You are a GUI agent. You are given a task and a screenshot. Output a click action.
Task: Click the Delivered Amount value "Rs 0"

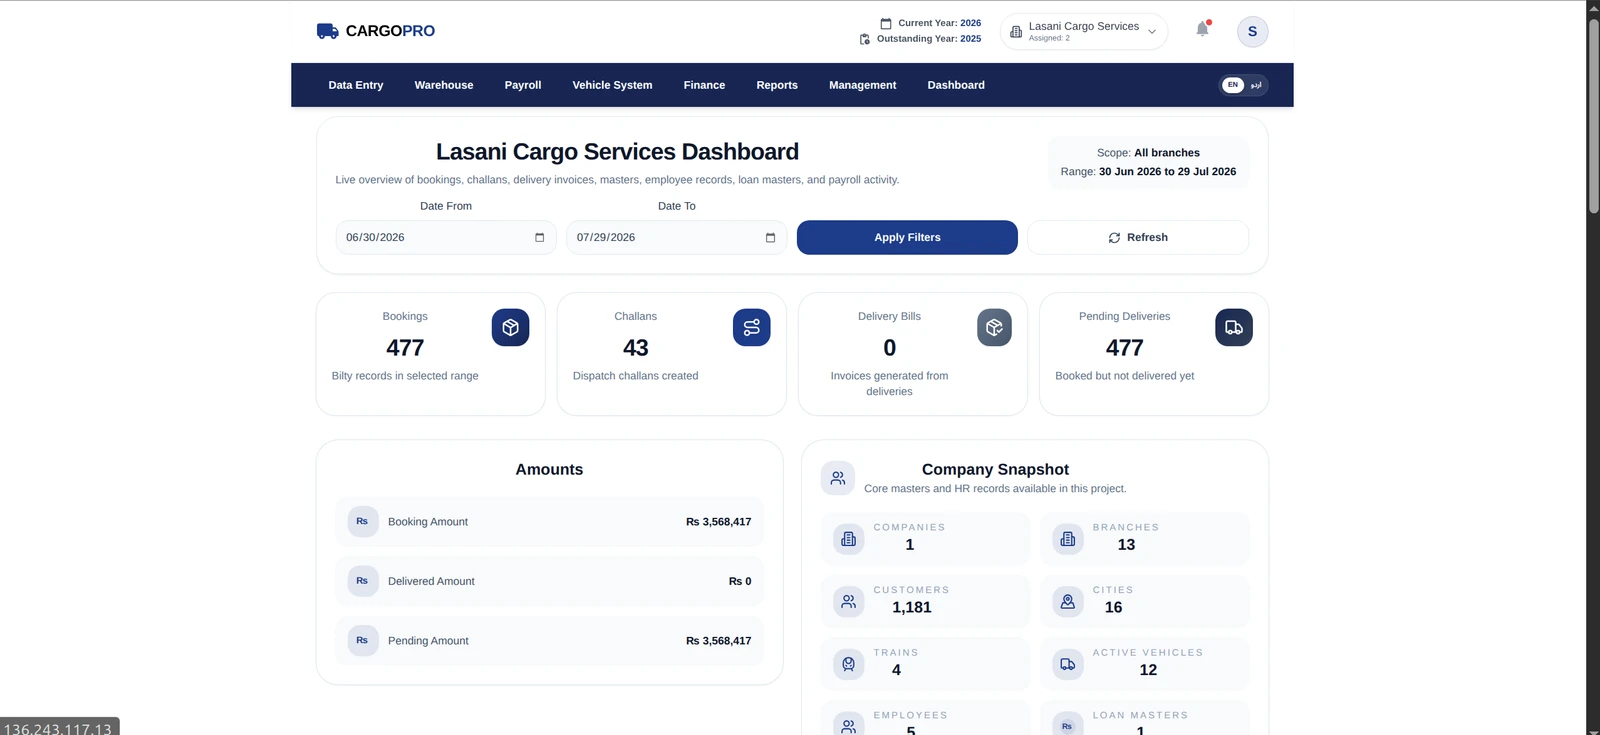(740, 581)
